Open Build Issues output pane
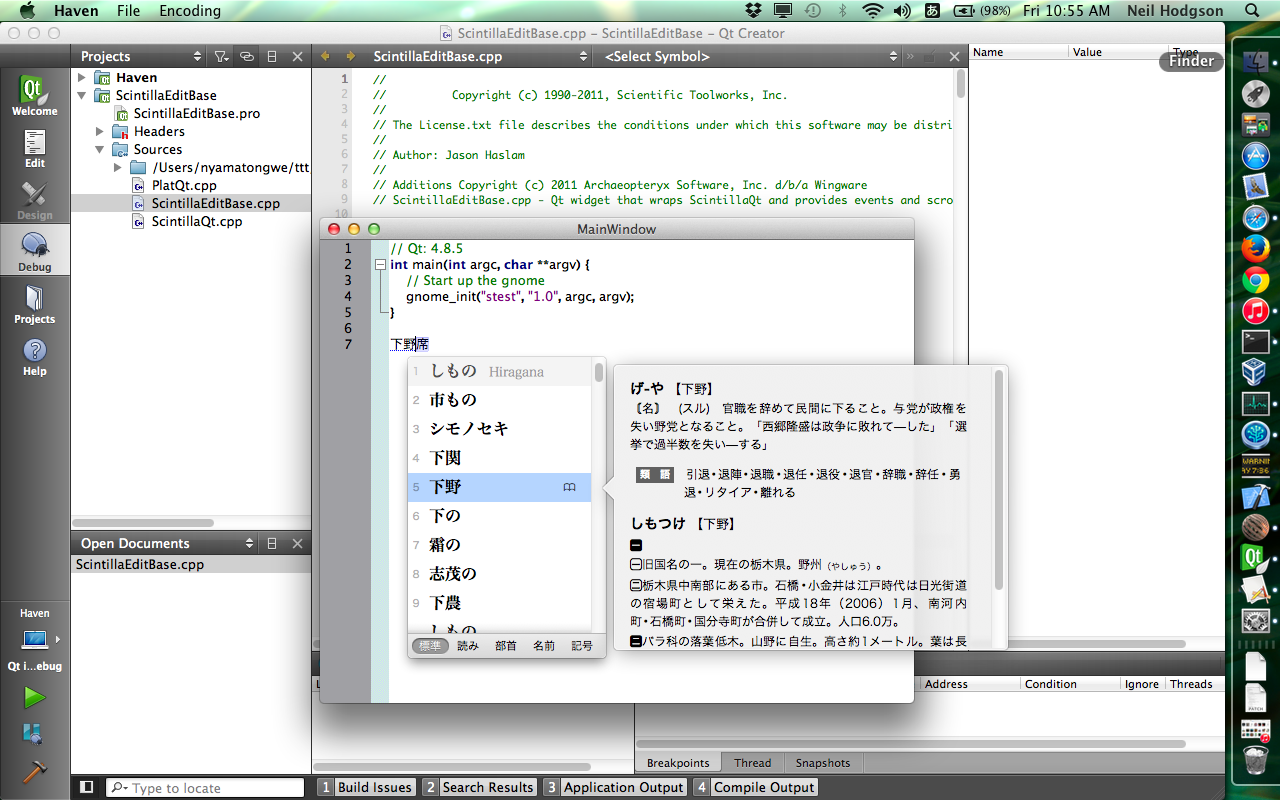This screenshot has height=800, width=1280. pyautogui.click(x=366, y=788)
